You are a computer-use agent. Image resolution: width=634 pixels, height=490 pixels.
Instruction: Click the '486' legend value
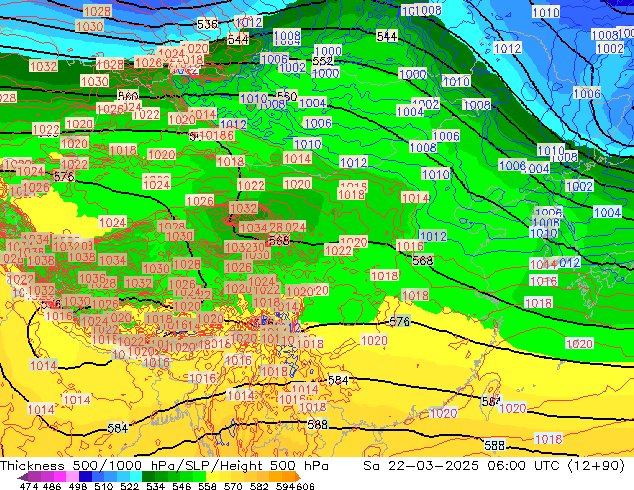[x=52, y=486]
